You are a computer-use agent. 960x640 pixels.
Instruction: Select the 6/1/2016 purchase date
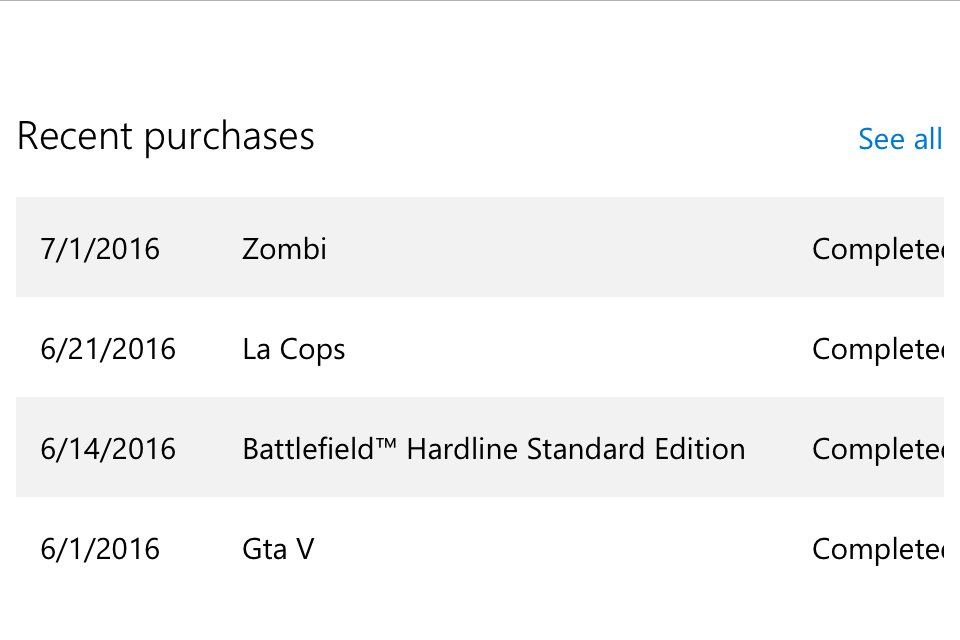[x=100, y=549]
